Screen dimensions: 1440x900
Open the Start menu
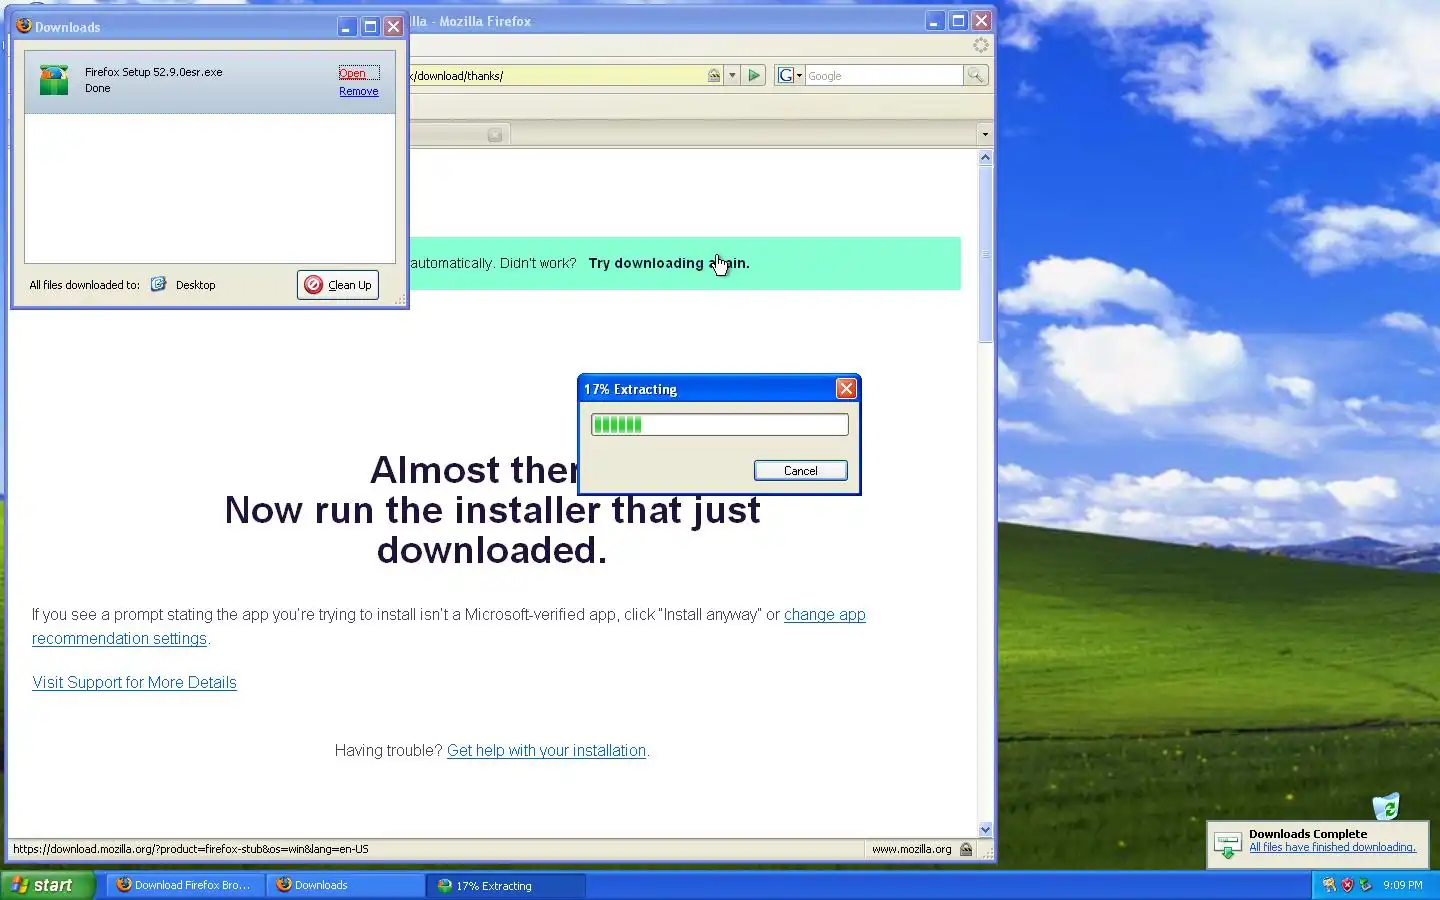47,885
